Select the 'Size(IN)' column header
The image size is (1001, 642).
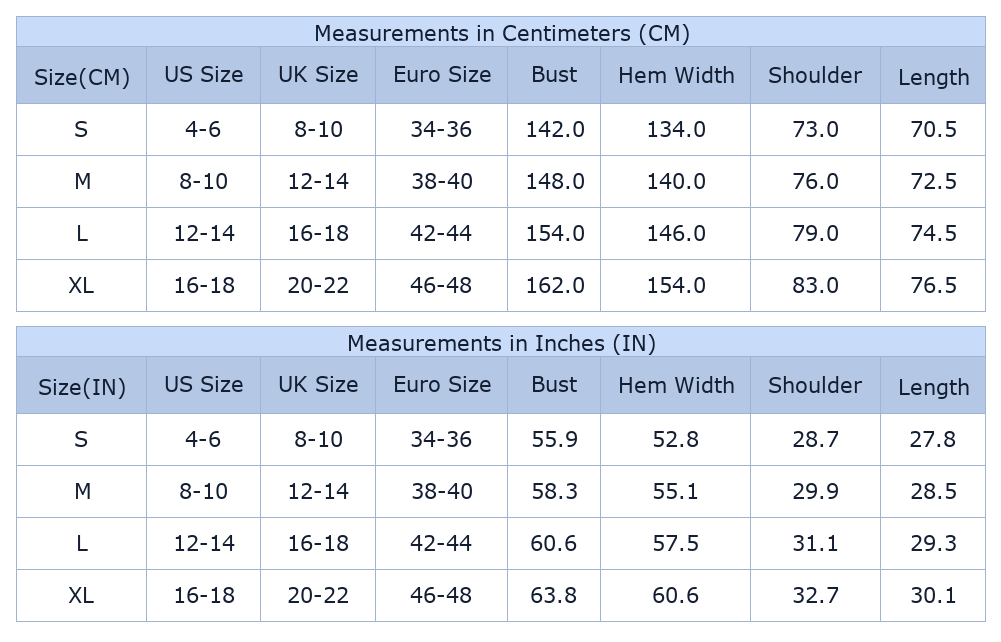(x=82, y=387)
